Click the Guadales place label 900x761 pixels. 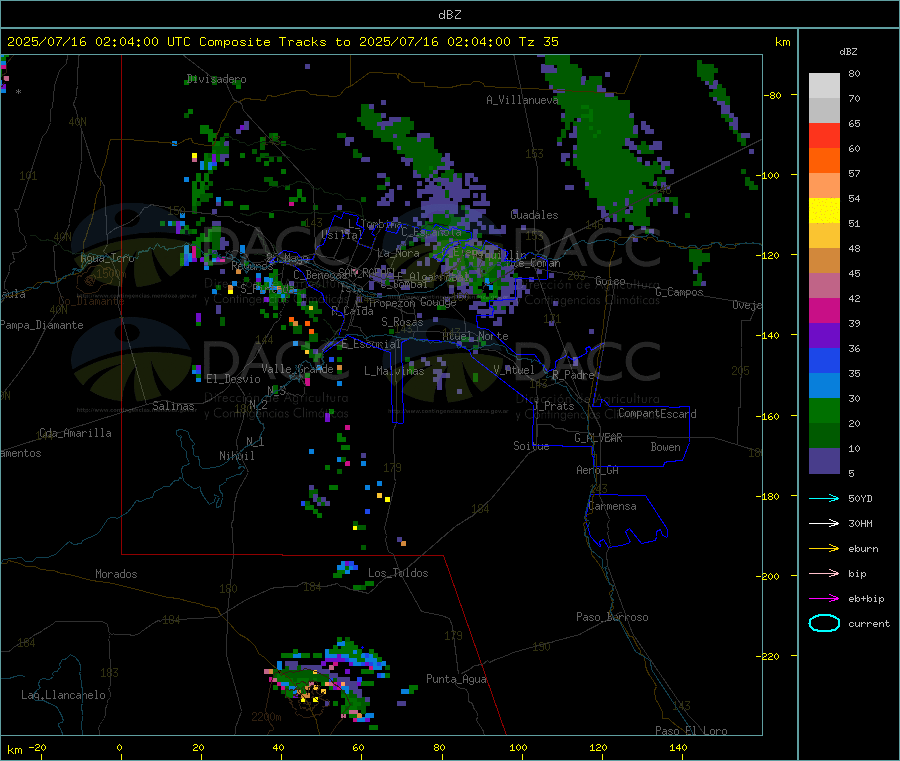point(534,215)
